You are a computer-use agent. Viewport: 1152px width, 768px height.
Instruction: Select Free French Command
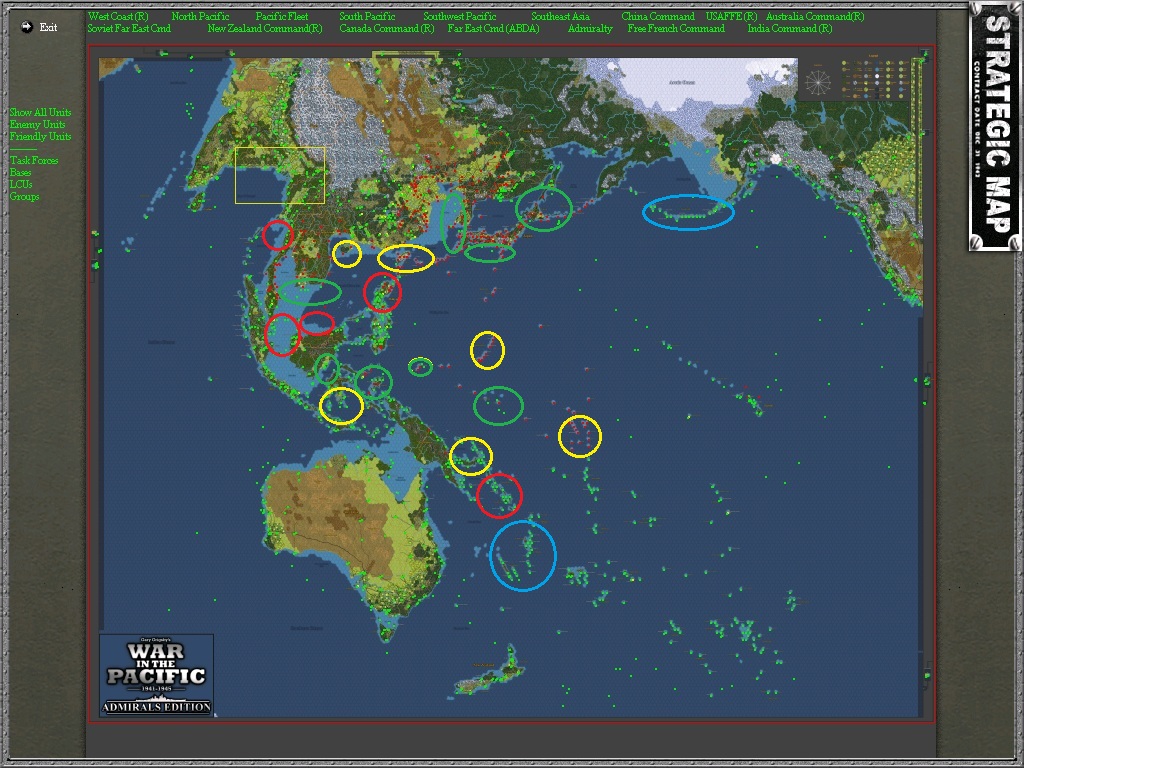tap(676, 29)
